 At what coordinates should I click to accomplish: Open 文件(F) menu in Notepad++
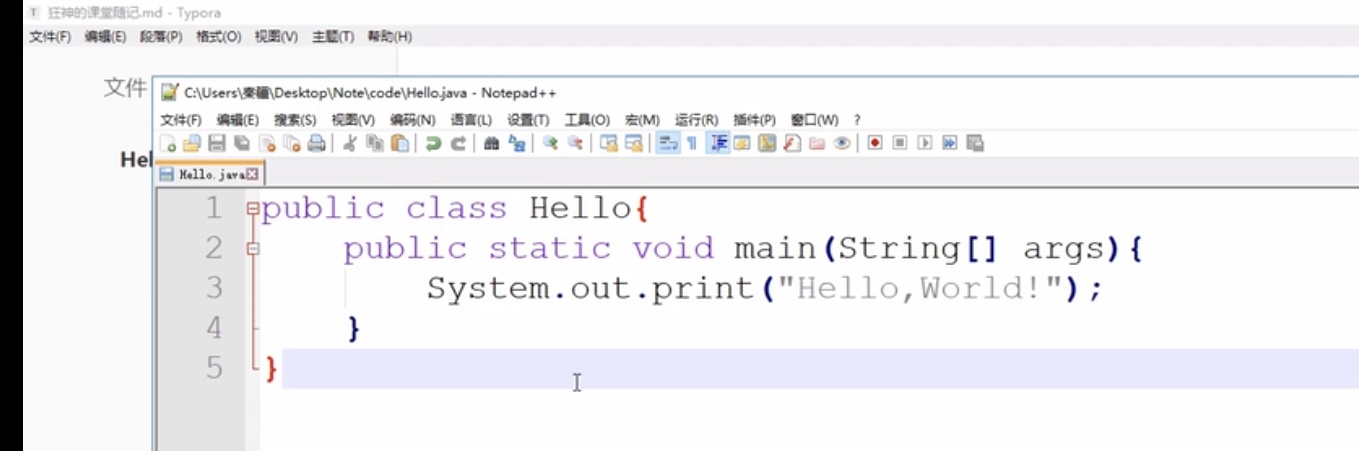point(181,119)
